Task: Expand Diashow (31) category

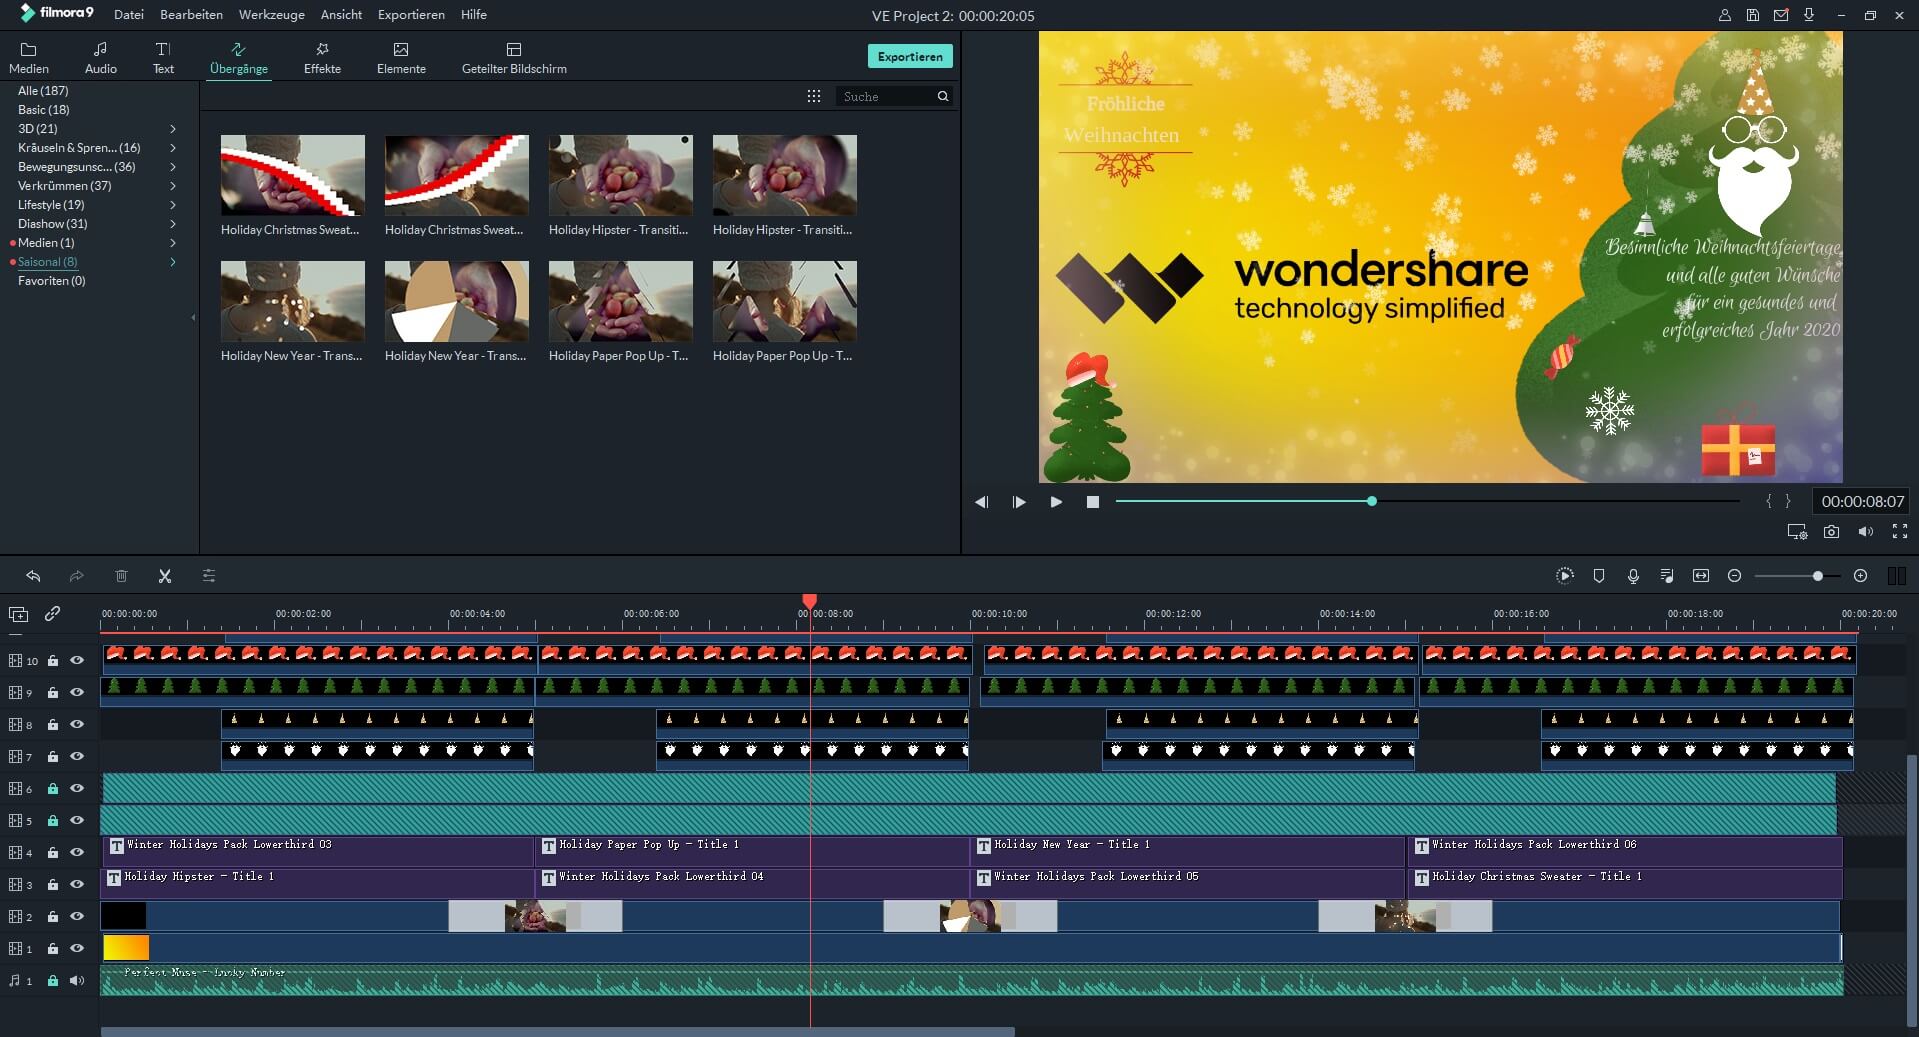Action: click(173, 224)
